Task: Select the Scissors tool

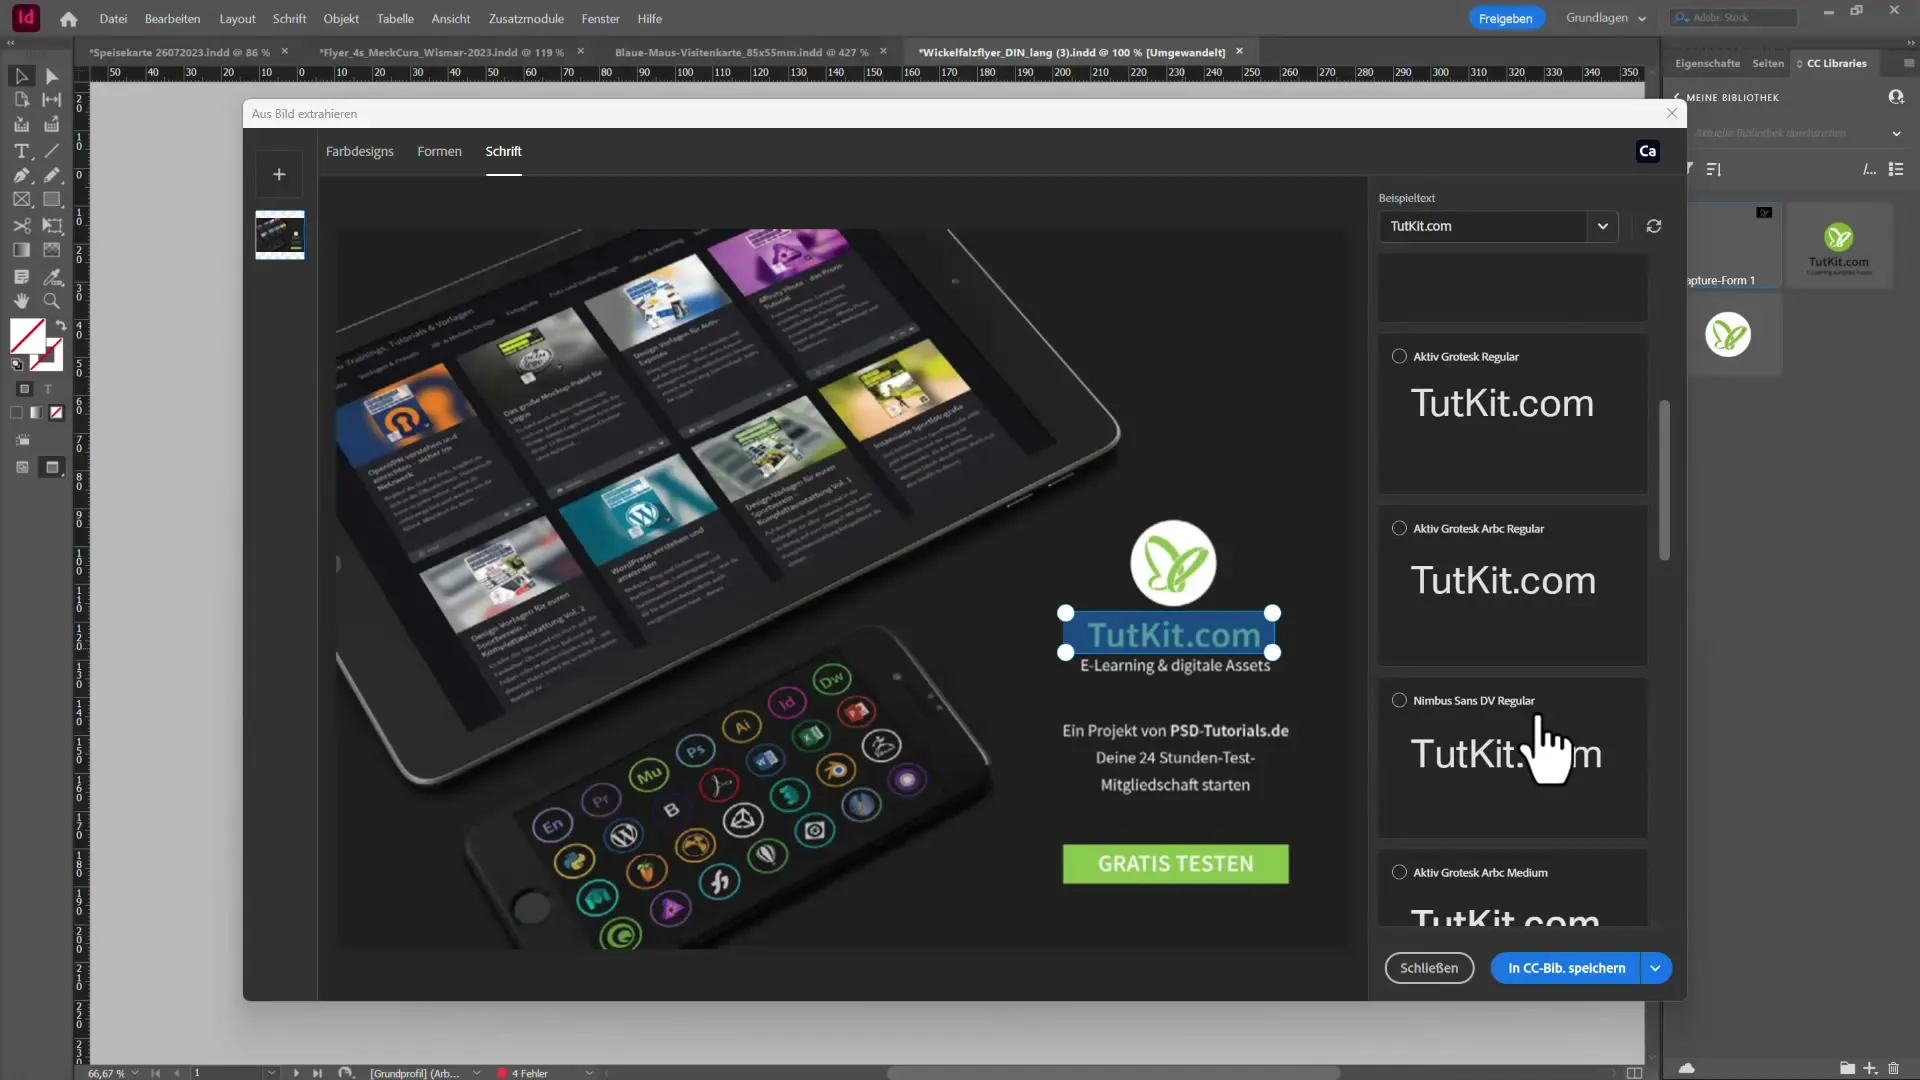Action: 21,225
